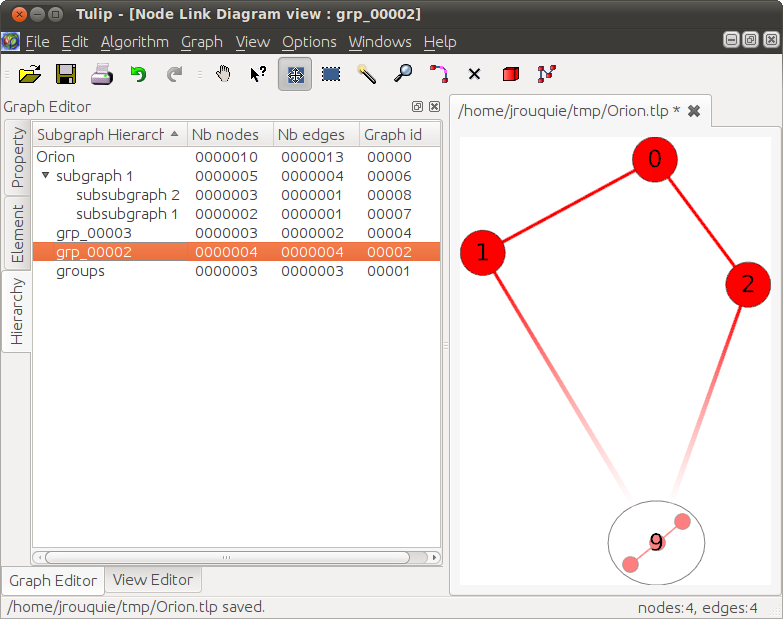Select the magic wand selection tool
Screen dimensions: 783x619
tap(367, 74)
